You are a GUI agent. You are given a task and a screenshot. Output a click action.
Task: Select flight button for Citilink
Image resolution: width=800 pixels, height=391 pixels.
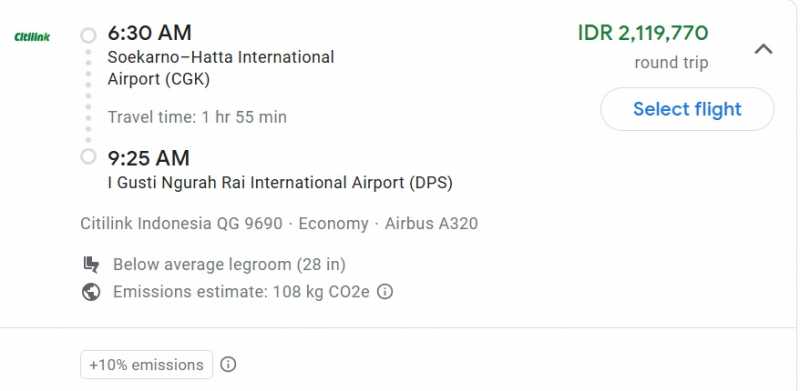point(687,109)
